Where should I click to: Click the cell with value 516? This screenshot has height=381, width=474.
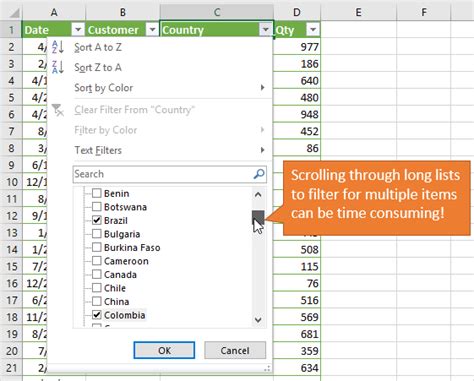(297, 300)
